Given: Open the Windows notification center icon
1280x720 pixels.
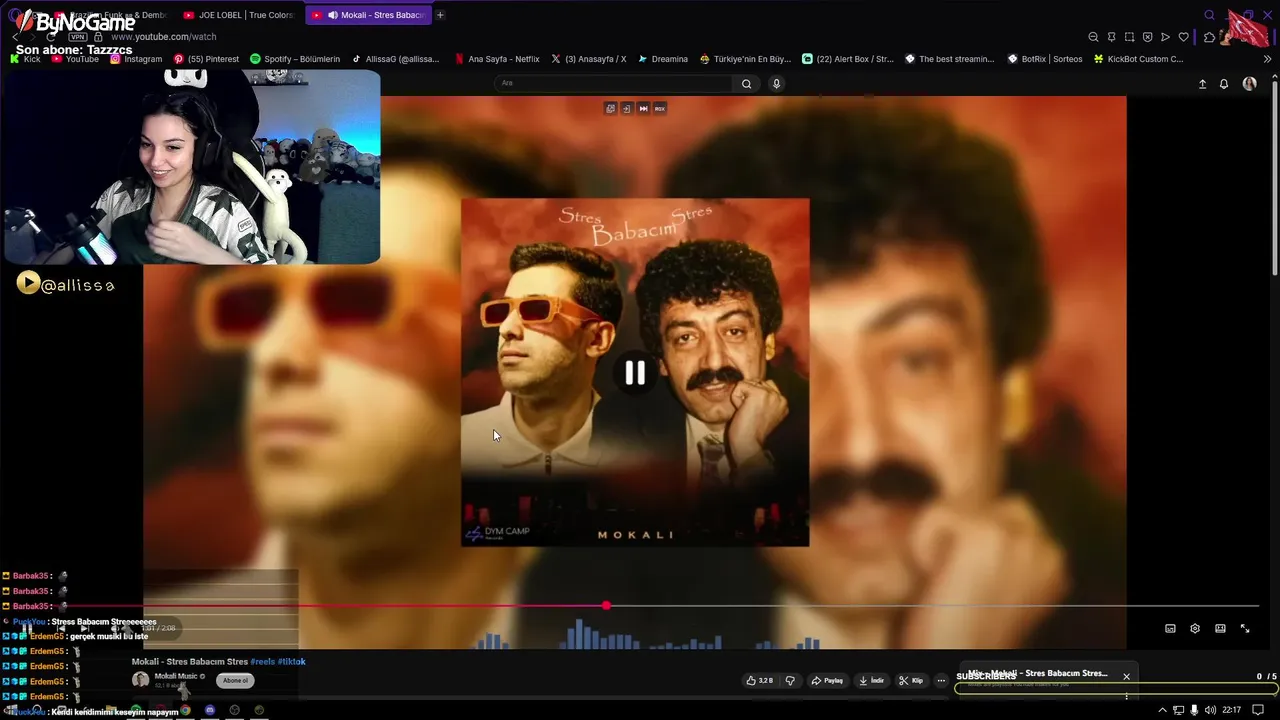Looking at the screenshot, I should [1258, 710].
